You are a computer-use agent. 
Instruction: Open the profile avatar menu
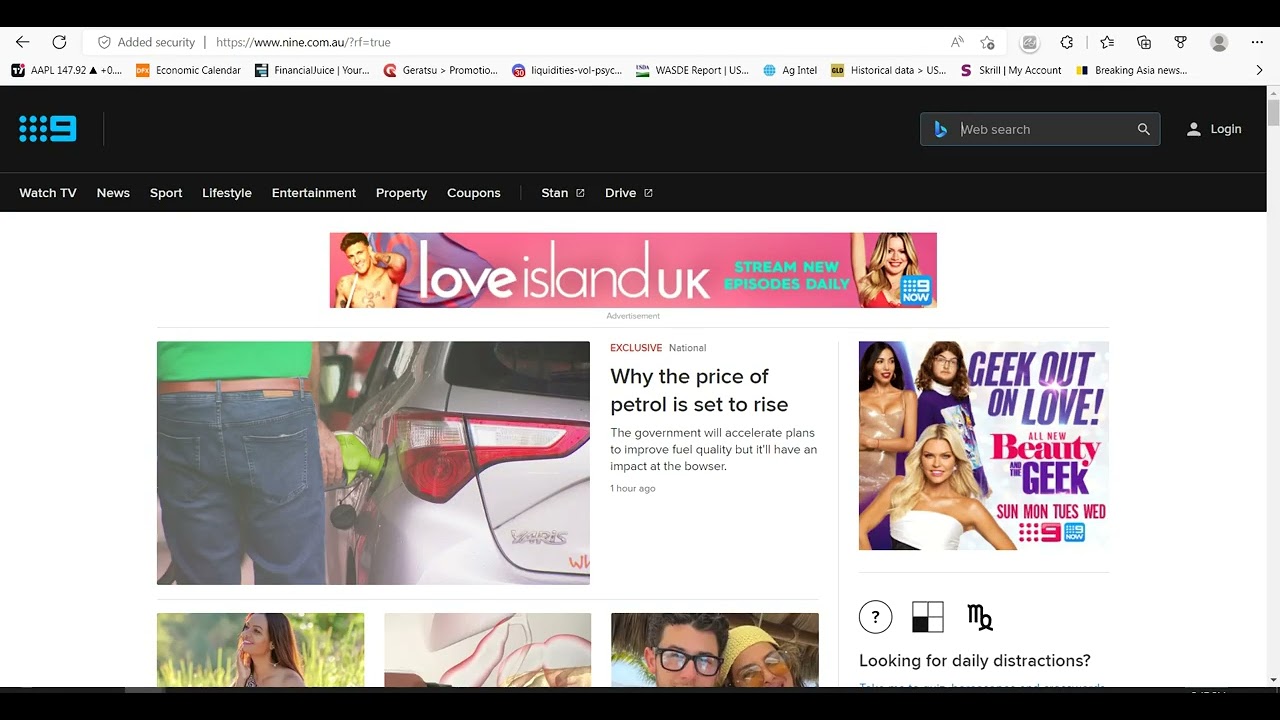click(x=1218, y=42)
